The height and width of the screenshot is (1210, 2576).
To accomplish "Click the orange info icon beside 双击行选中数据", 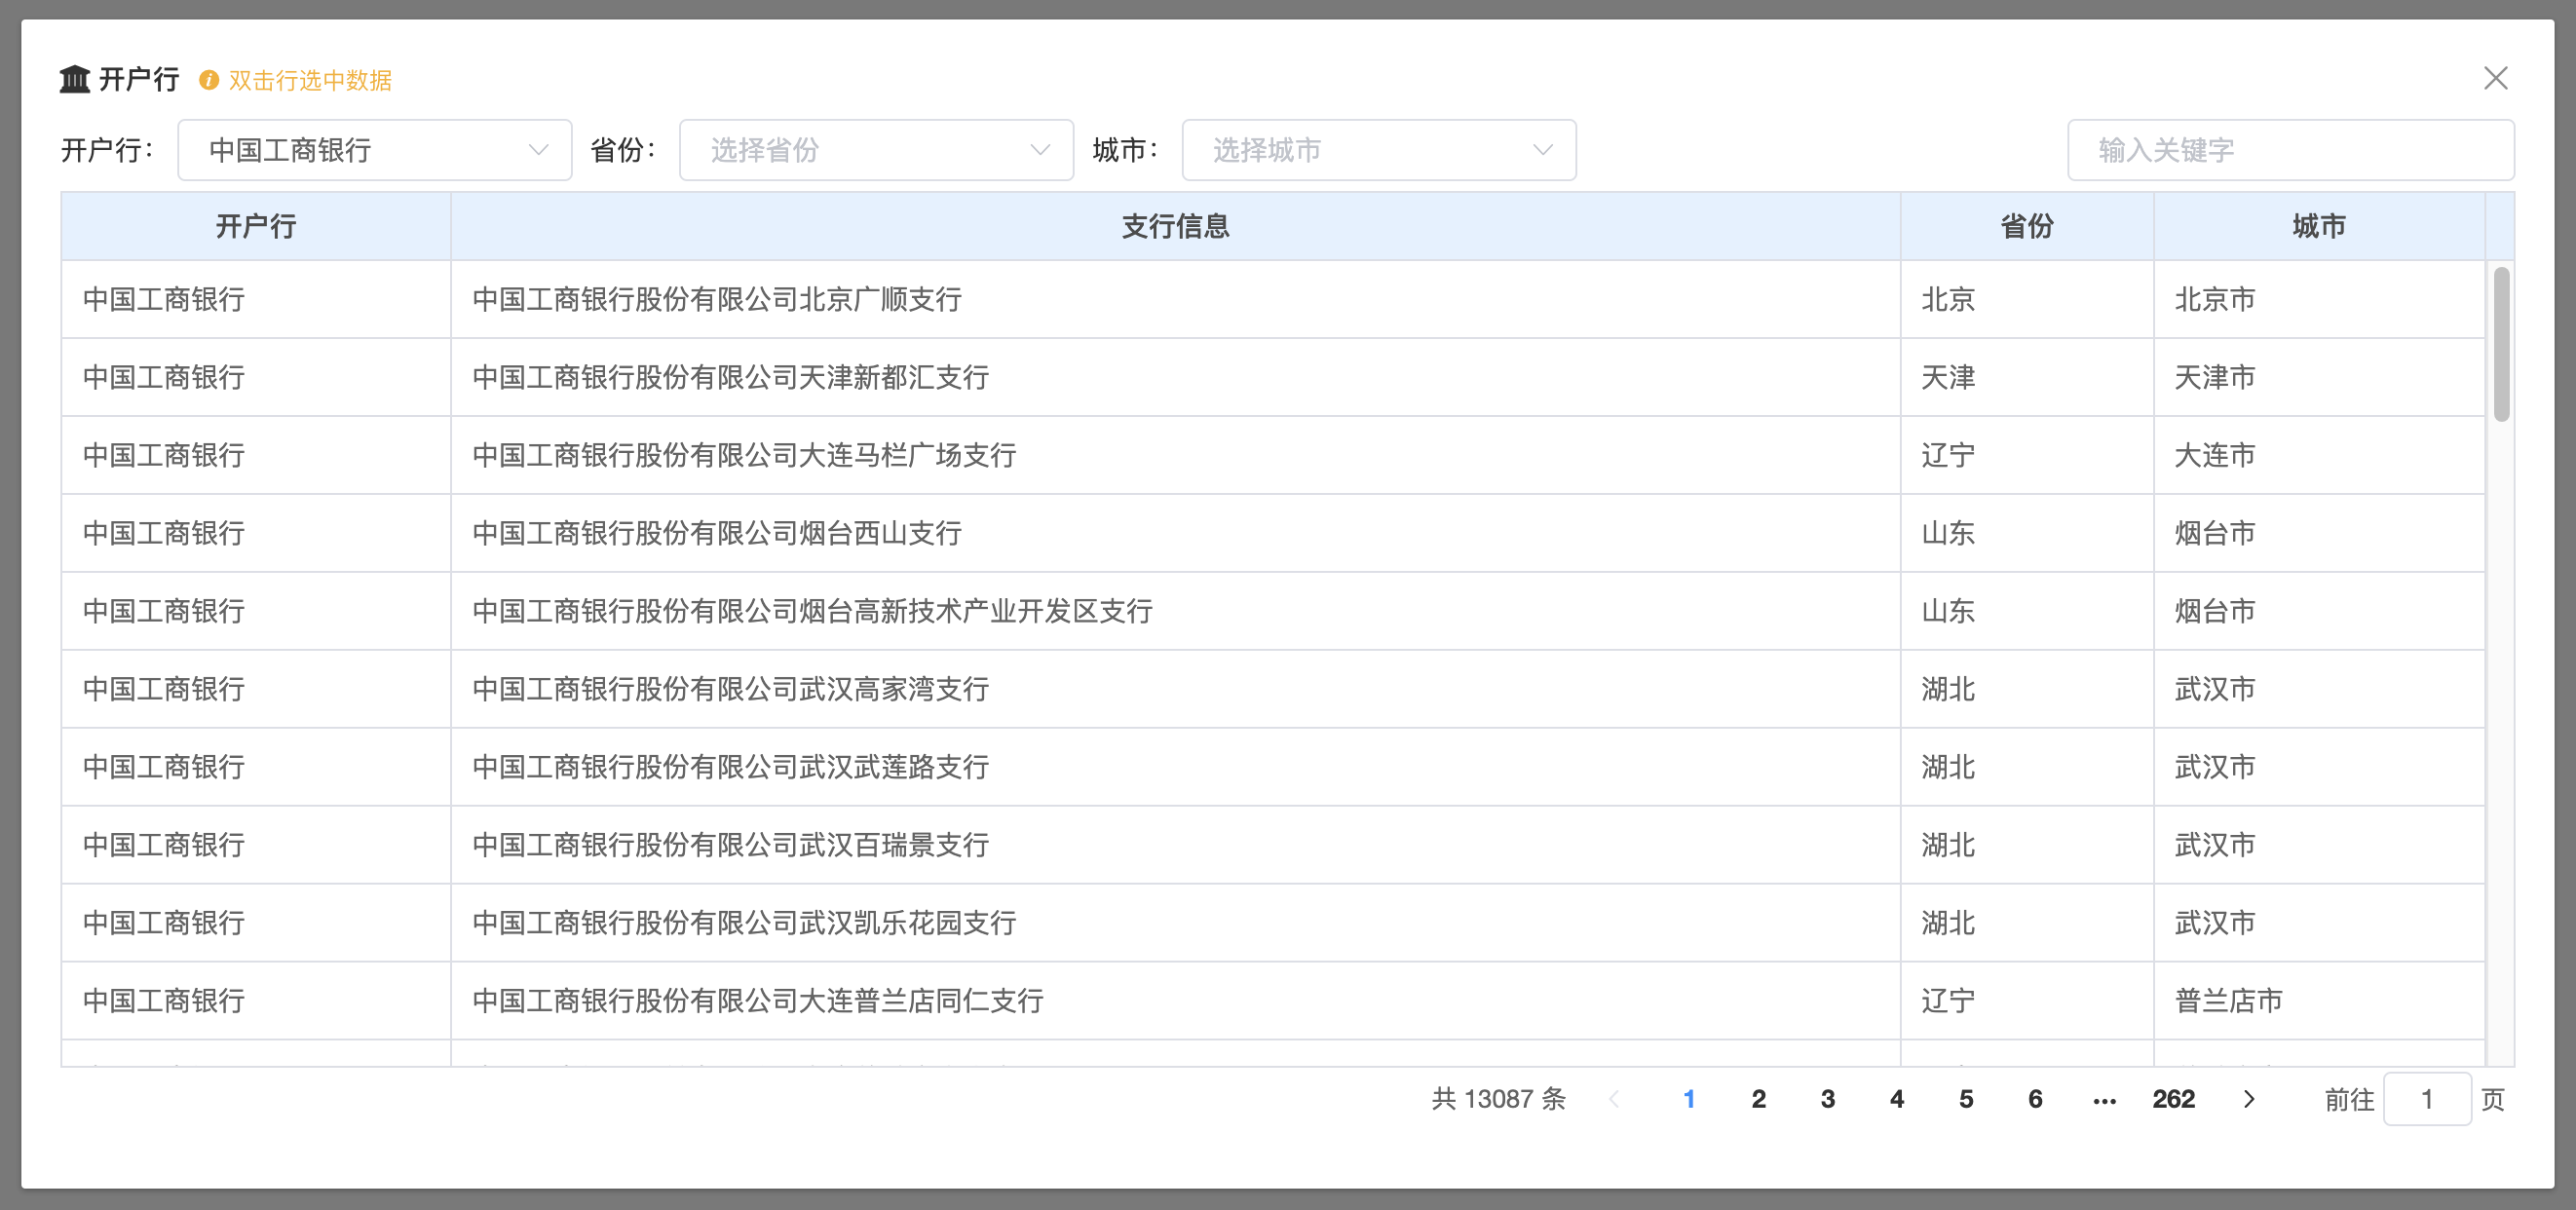I will [209, 80].
